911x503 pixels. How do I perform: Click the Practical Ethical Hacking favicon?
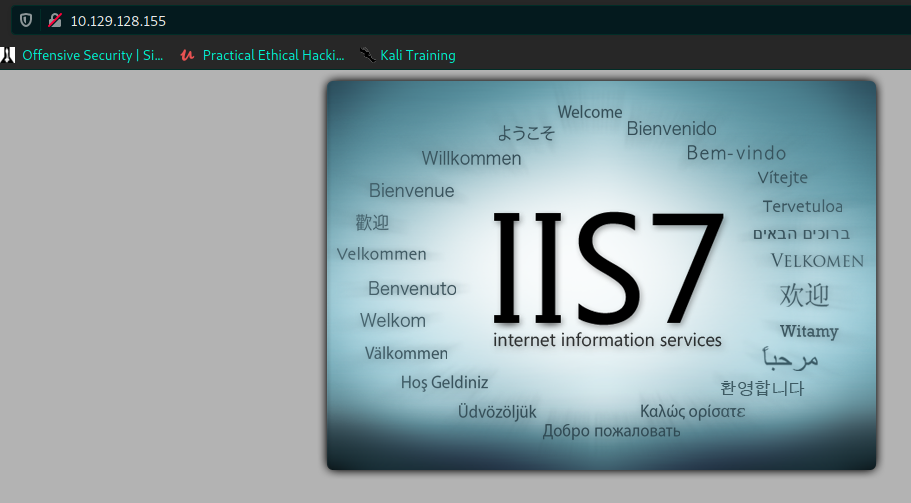coord(187,55)
